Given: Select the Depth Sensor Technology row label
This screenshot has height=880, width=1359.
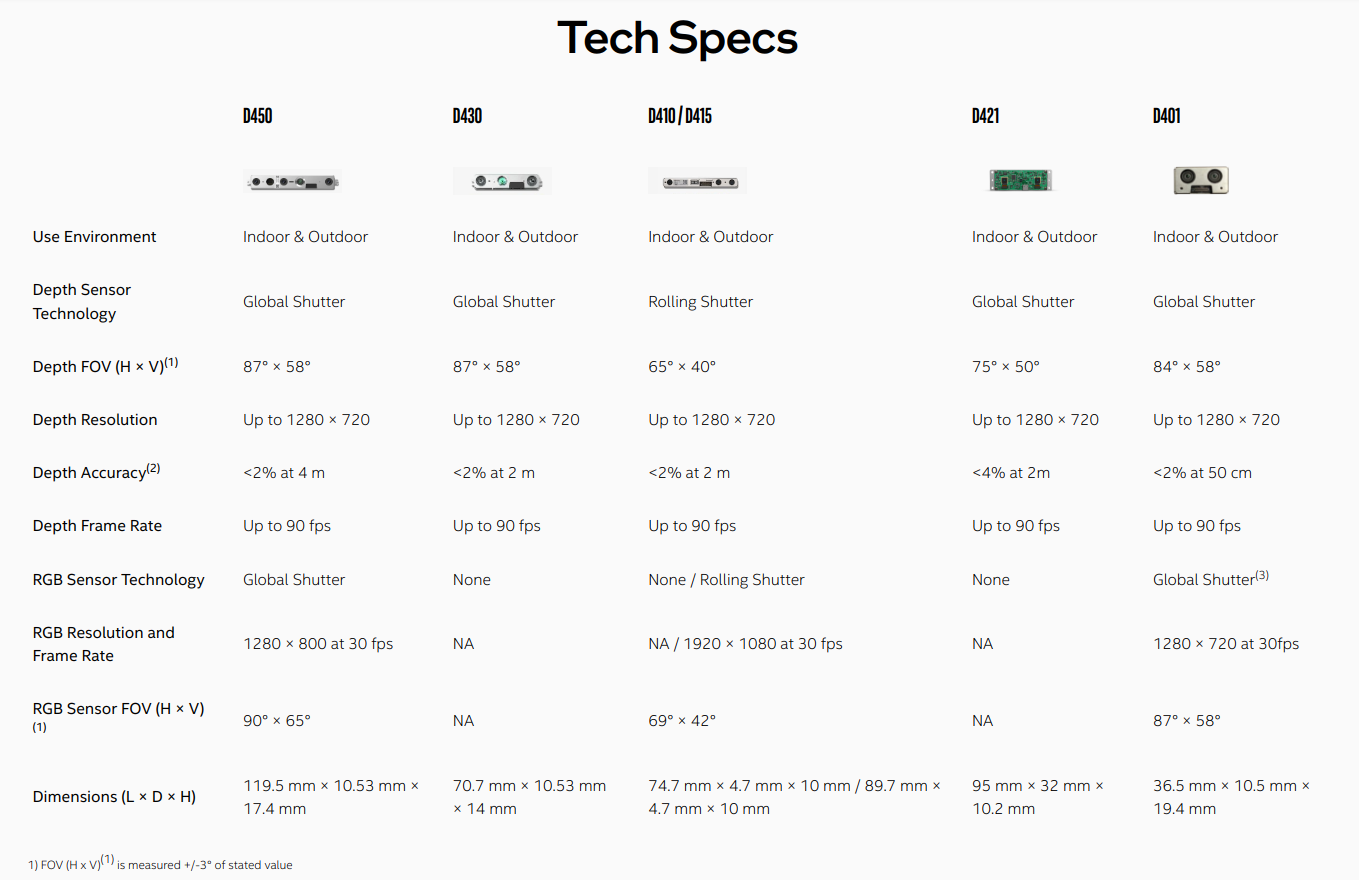Looking at the screenshot, I should (x=82, y=302).
